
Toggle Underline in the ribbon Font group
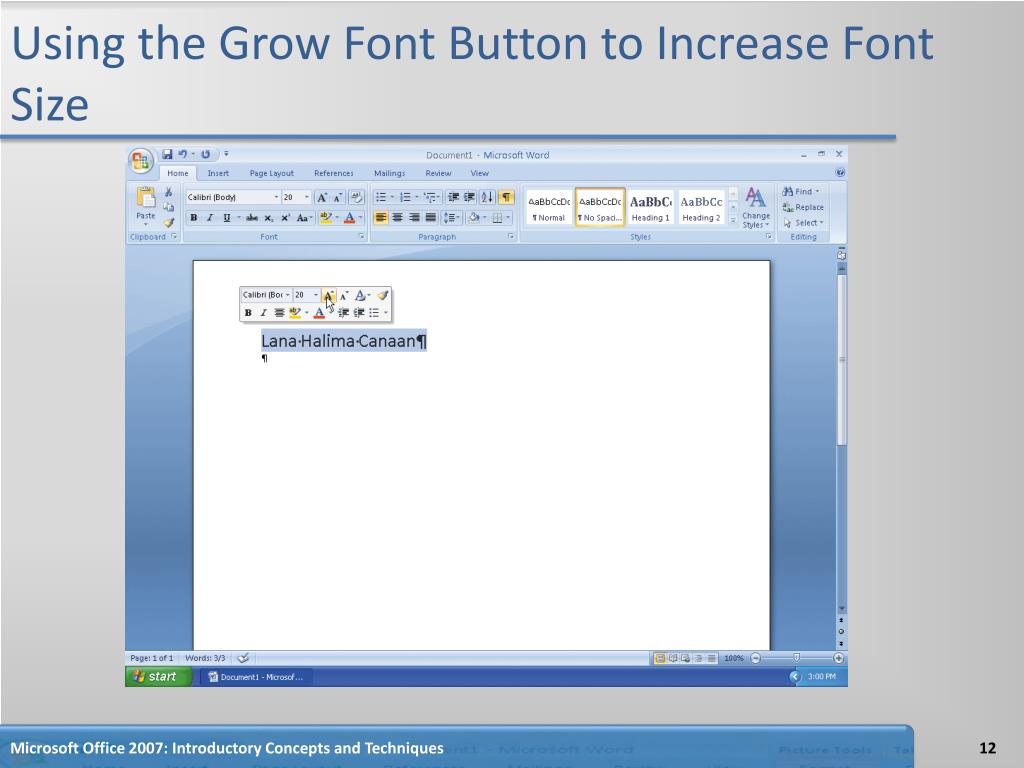click(x=227, y=218)
